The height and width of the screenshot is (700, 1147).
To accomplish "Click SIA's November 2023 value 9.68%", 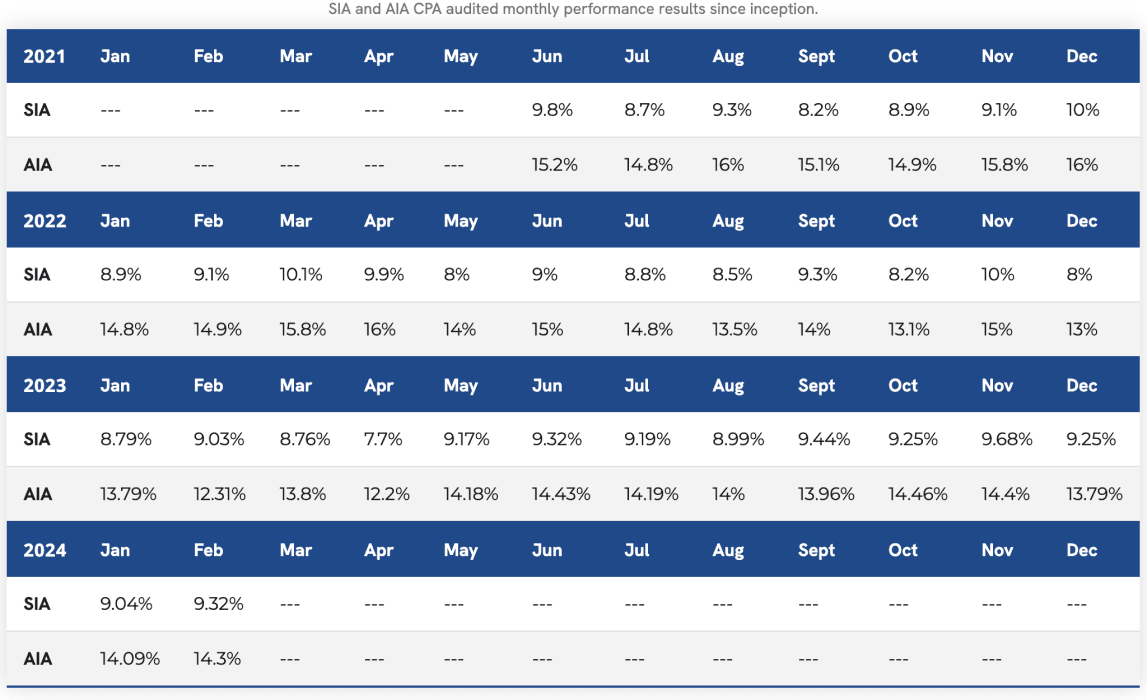I will [1007, 439].
